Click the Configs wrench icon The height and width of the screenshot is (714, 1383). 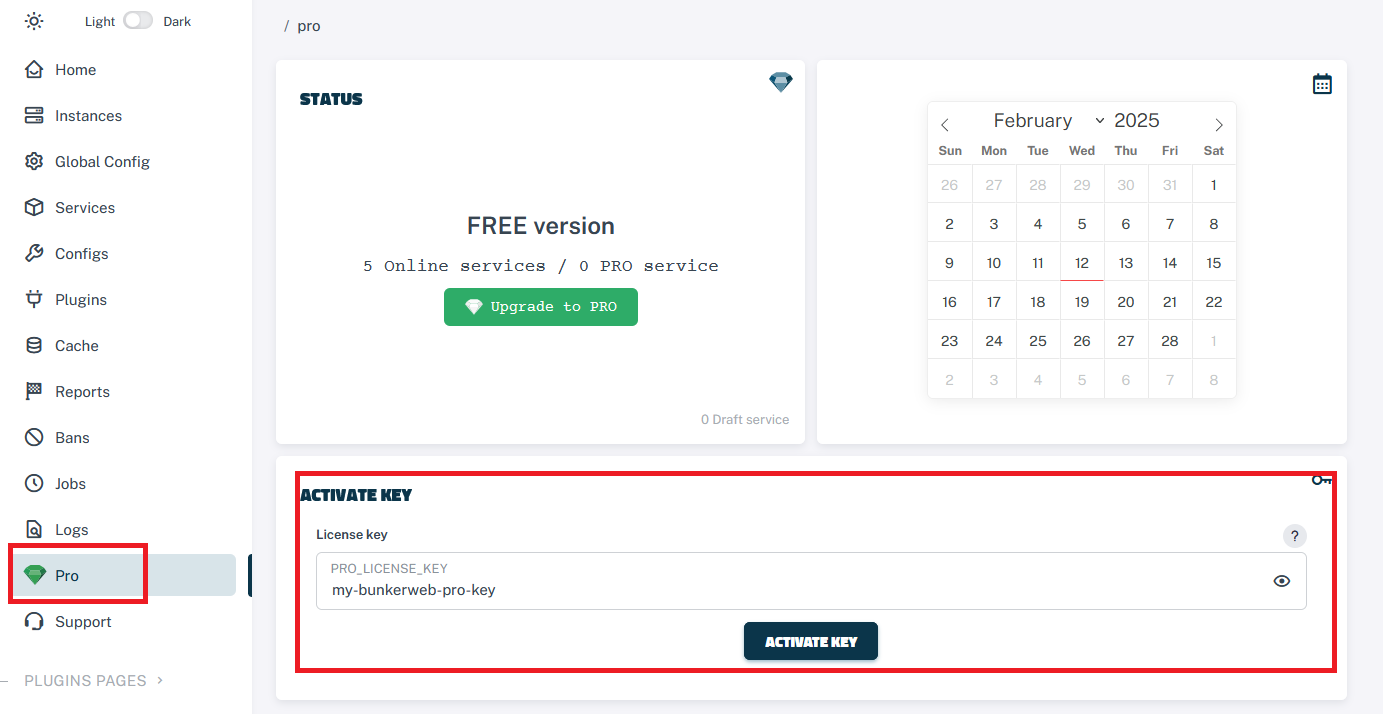pos(34,254)
